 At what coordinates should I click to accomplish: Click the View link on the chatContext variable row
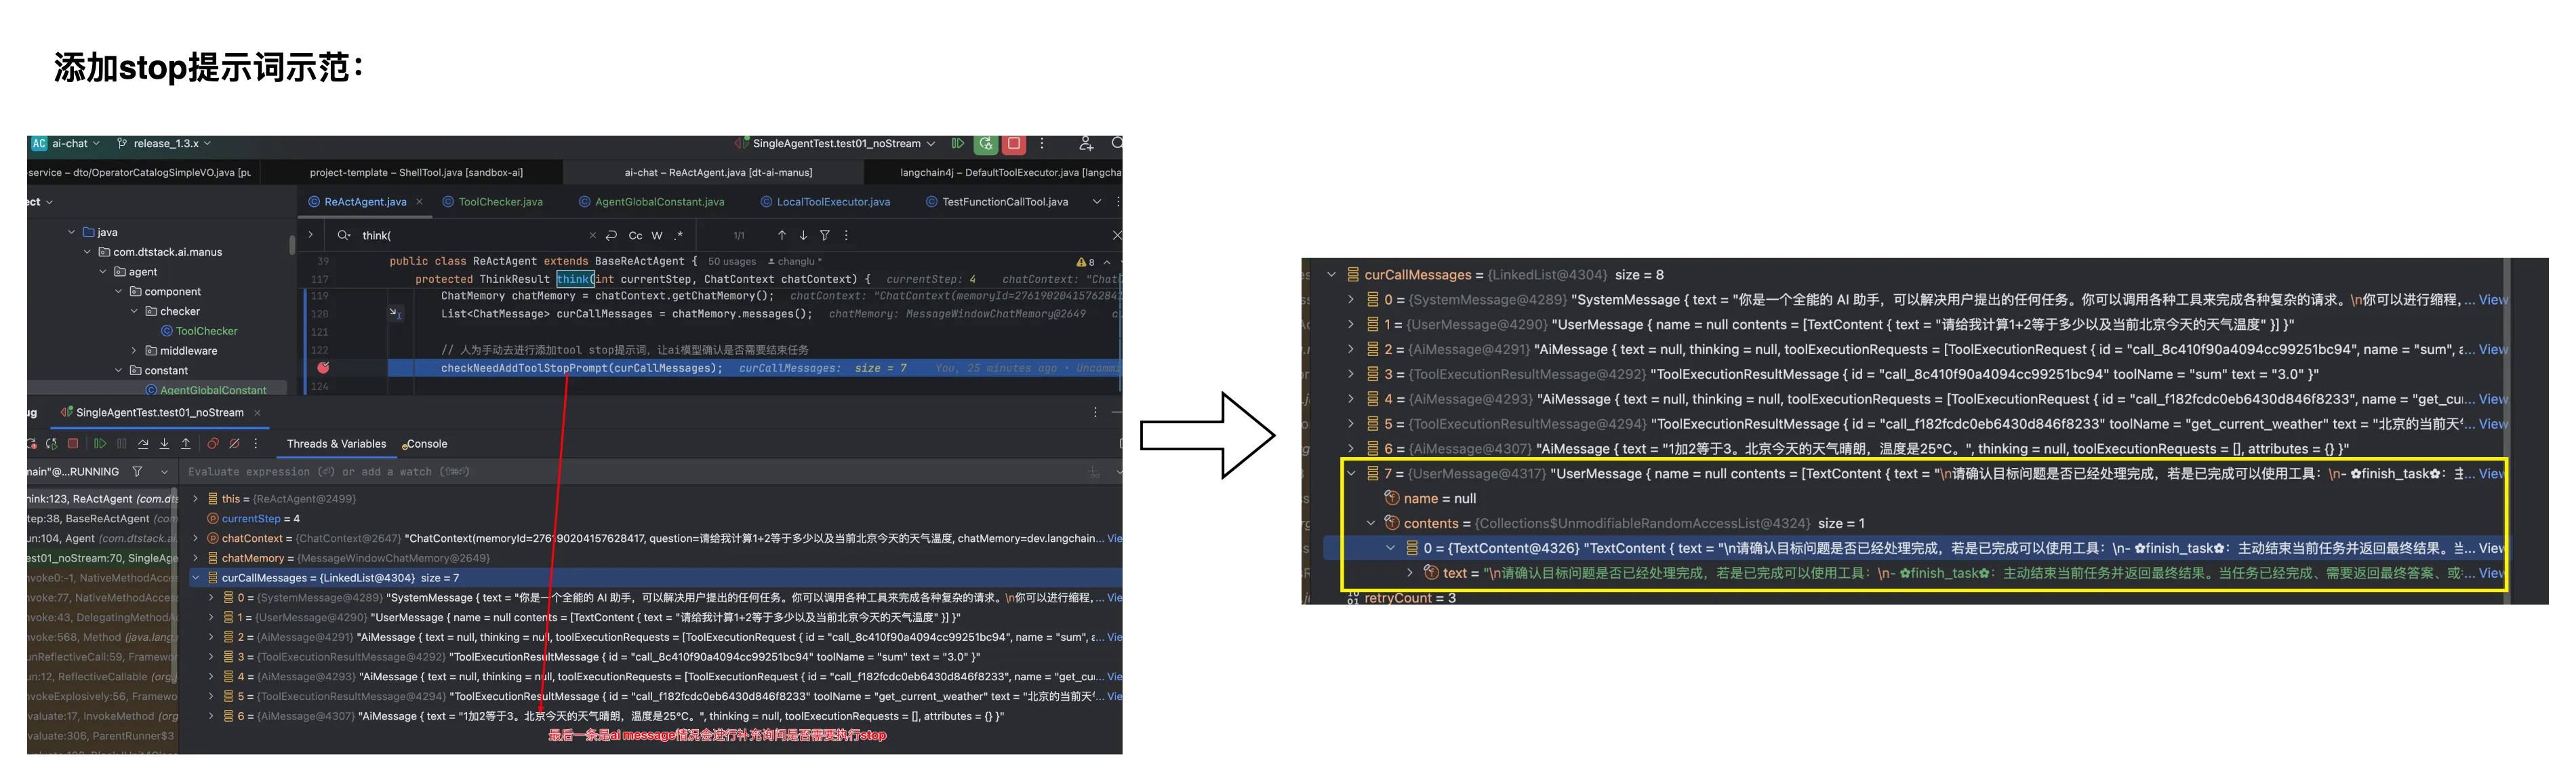click(1114, 538)
